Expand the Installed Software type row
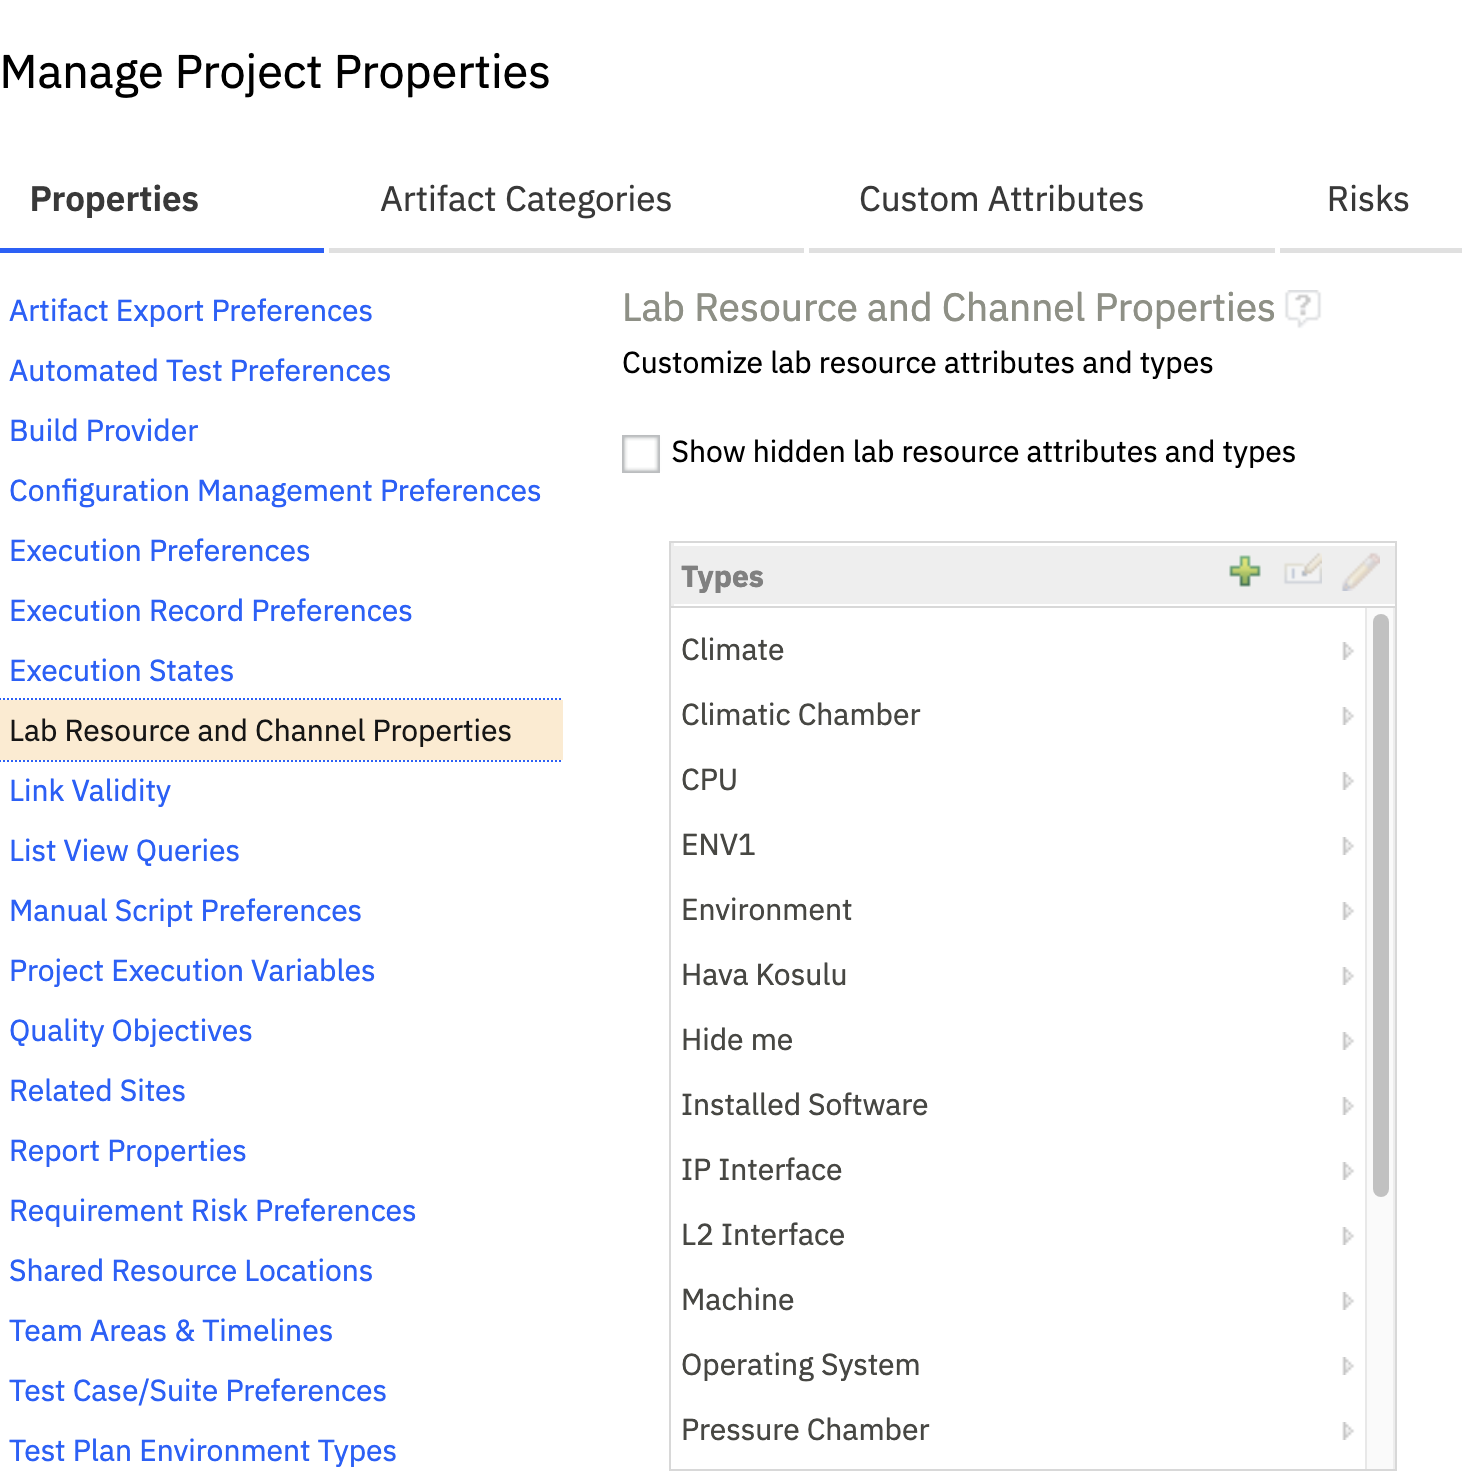 (x=1348, y=1105)
